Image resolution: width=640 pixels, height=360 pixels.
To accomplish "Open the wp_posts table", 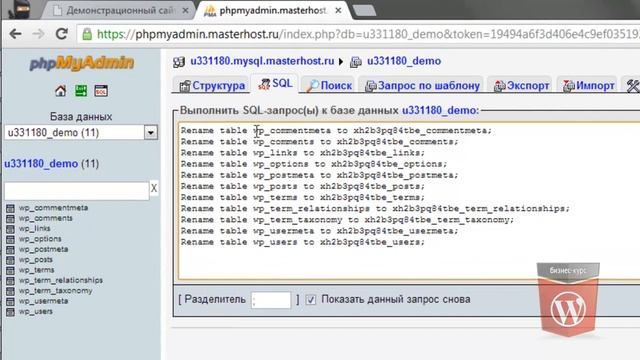I will tap(36, 260).
